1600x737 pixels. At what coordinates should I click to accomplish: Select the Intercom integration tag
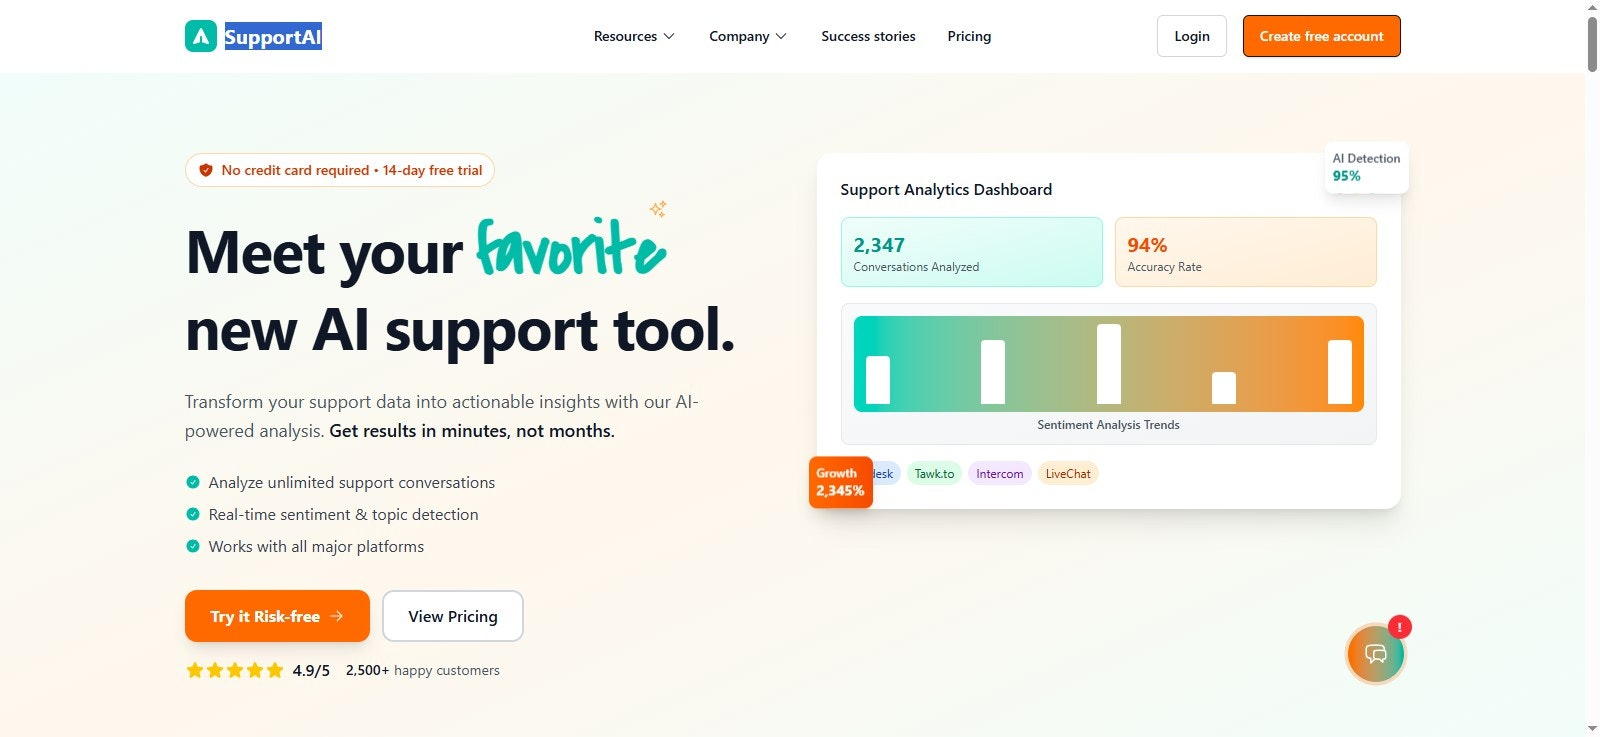pos(999,474)
